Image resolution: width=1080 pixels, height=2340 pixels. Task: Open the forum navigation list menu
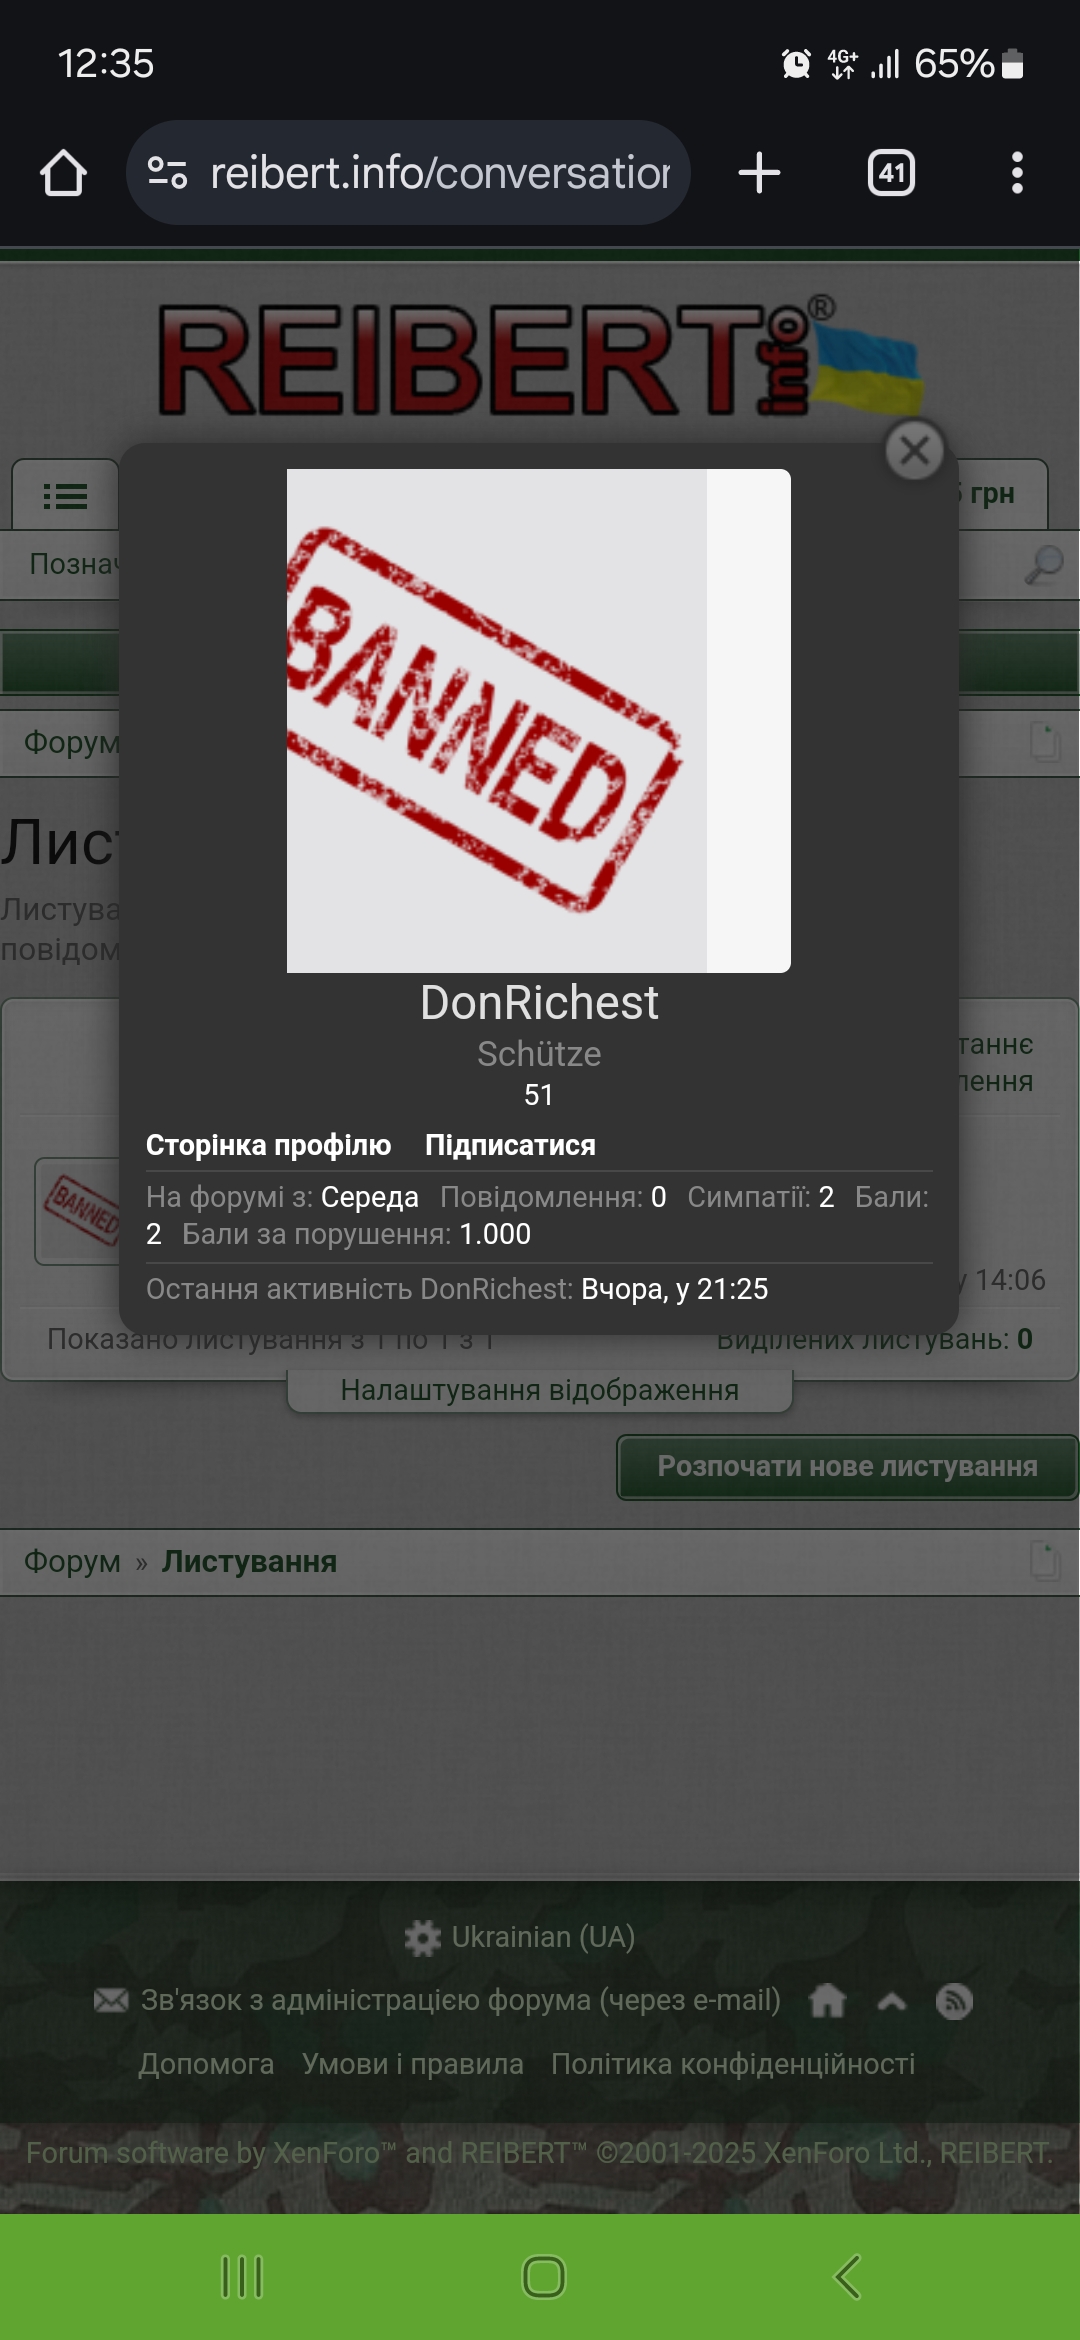[x=65, y=495]
